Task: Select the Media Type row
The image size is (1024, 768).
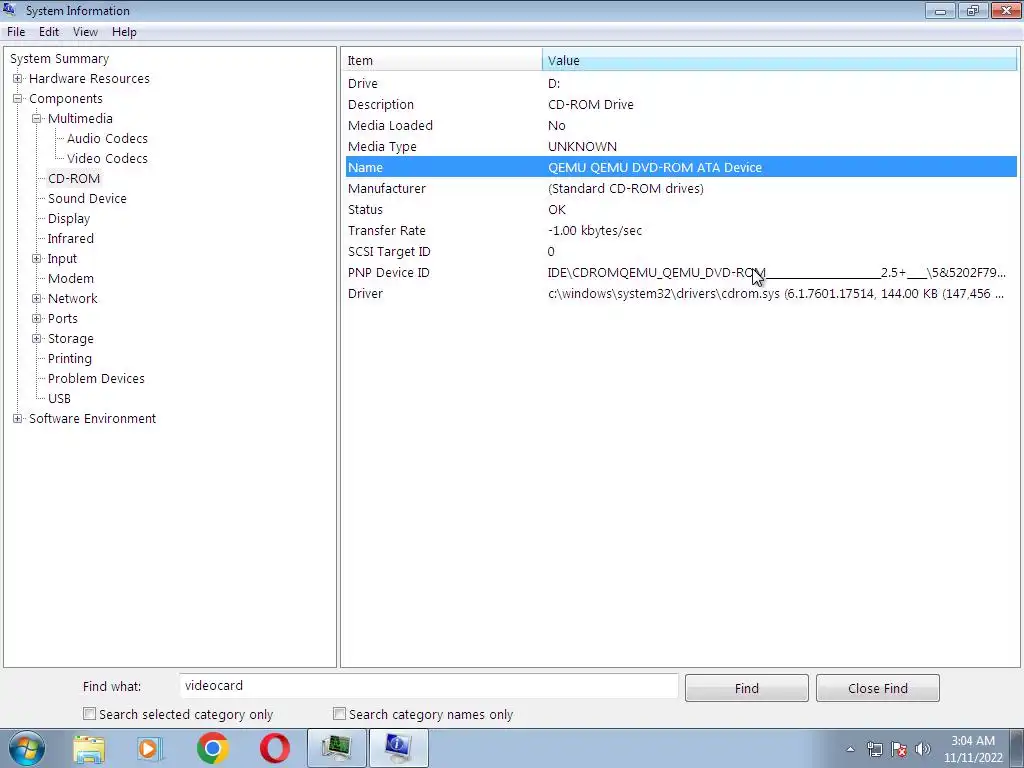Action: point(681,146)
